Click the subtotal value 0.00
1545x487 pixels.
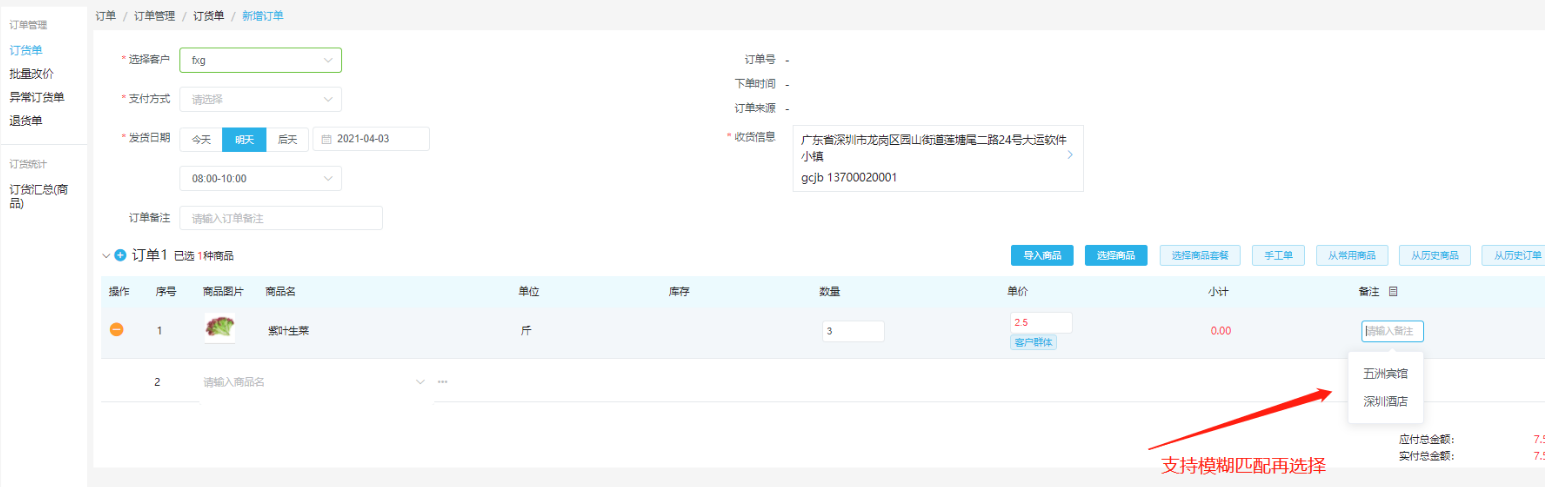coord(1220,330)
